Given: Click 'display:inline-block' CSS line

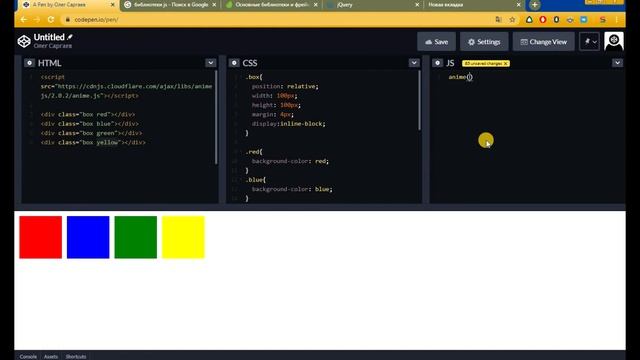Looking at the screenshot, I should click(289, 124).
